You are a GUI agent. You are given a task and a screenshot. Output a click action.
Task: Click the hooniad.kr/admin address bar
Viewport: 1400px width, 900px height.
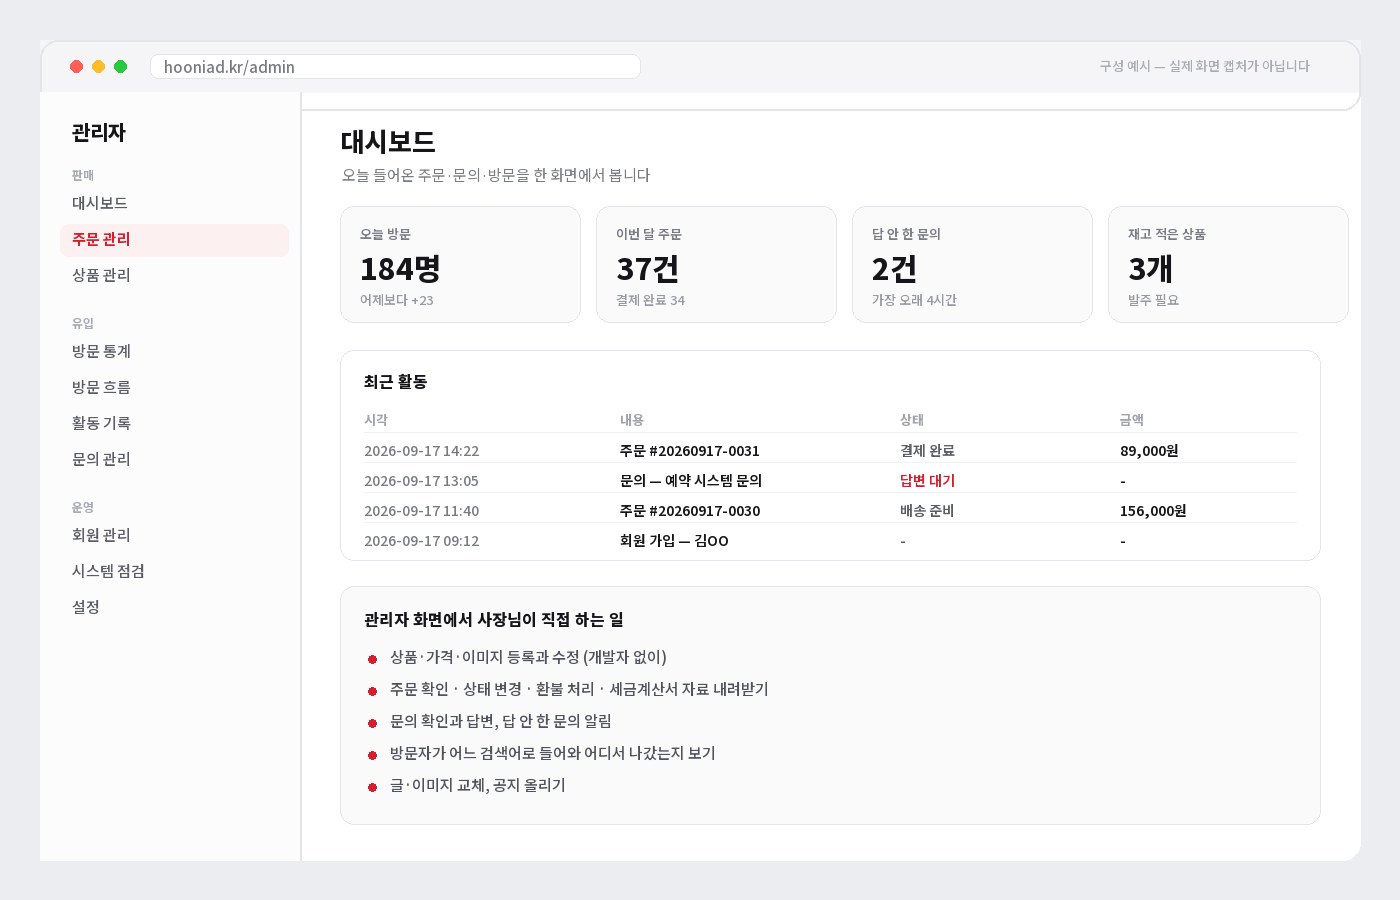click(x=395, y=66)
